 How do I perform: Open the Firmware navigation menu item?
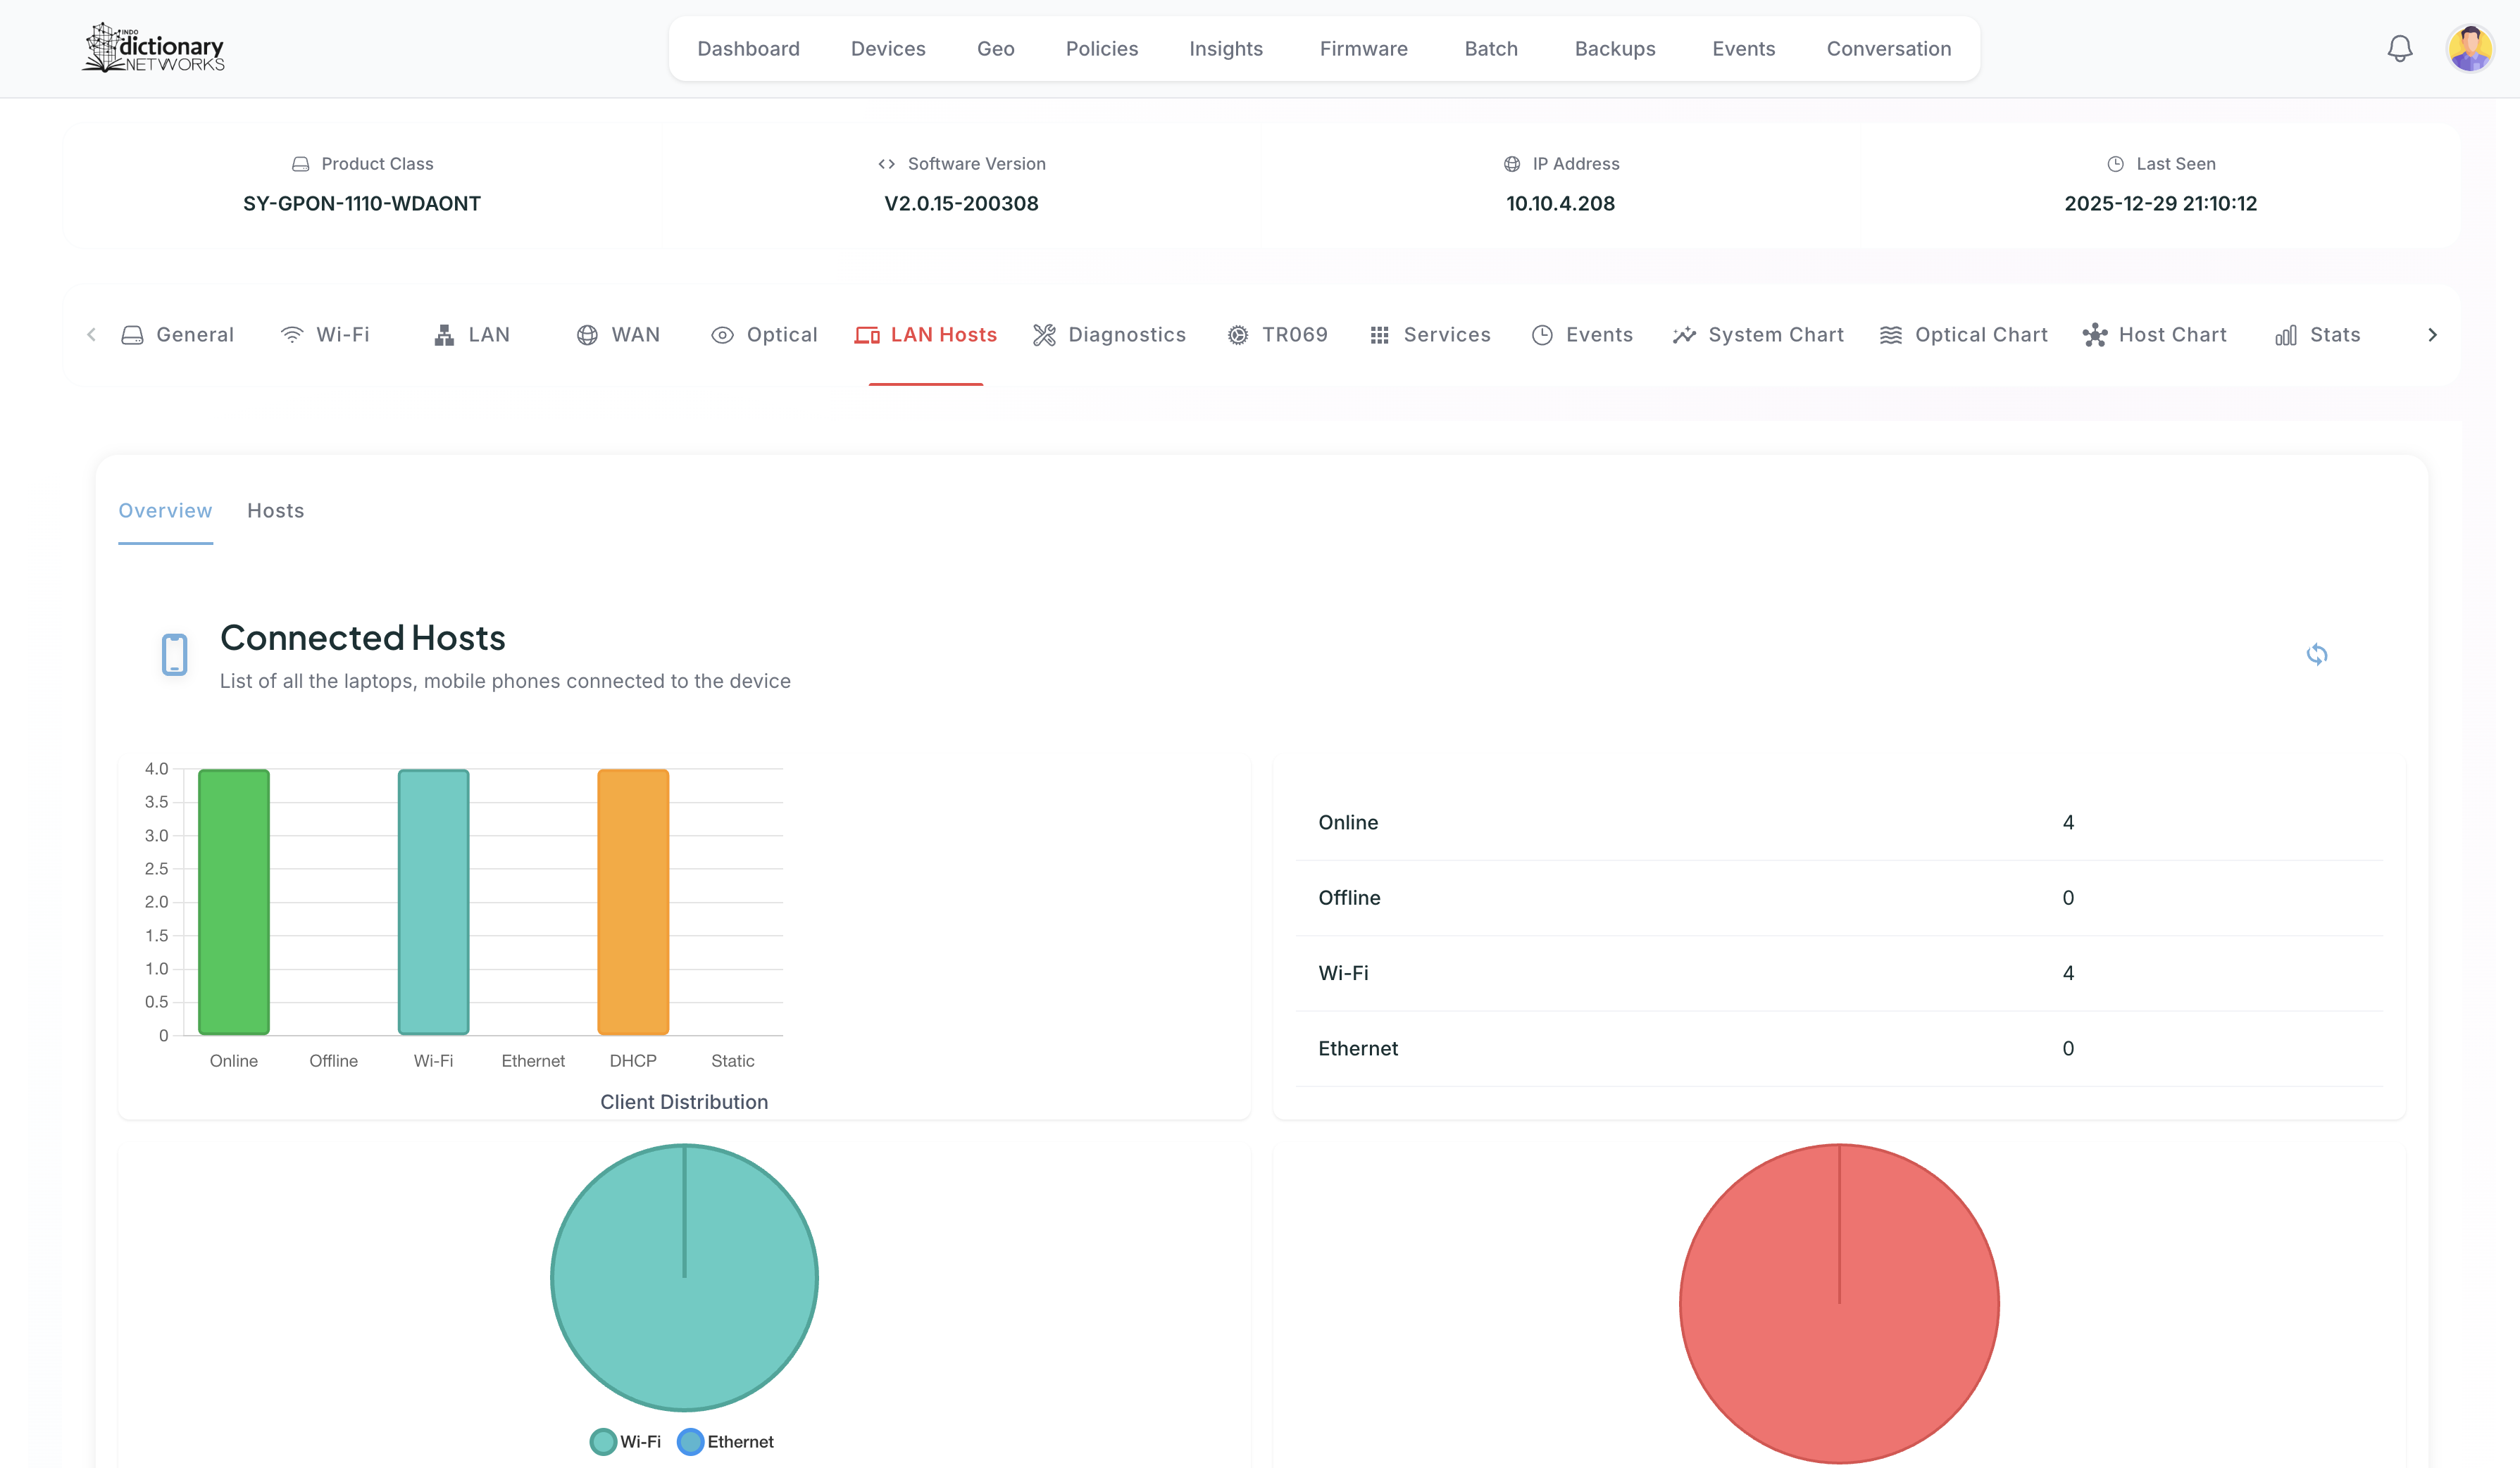(x=1363, y=49)
